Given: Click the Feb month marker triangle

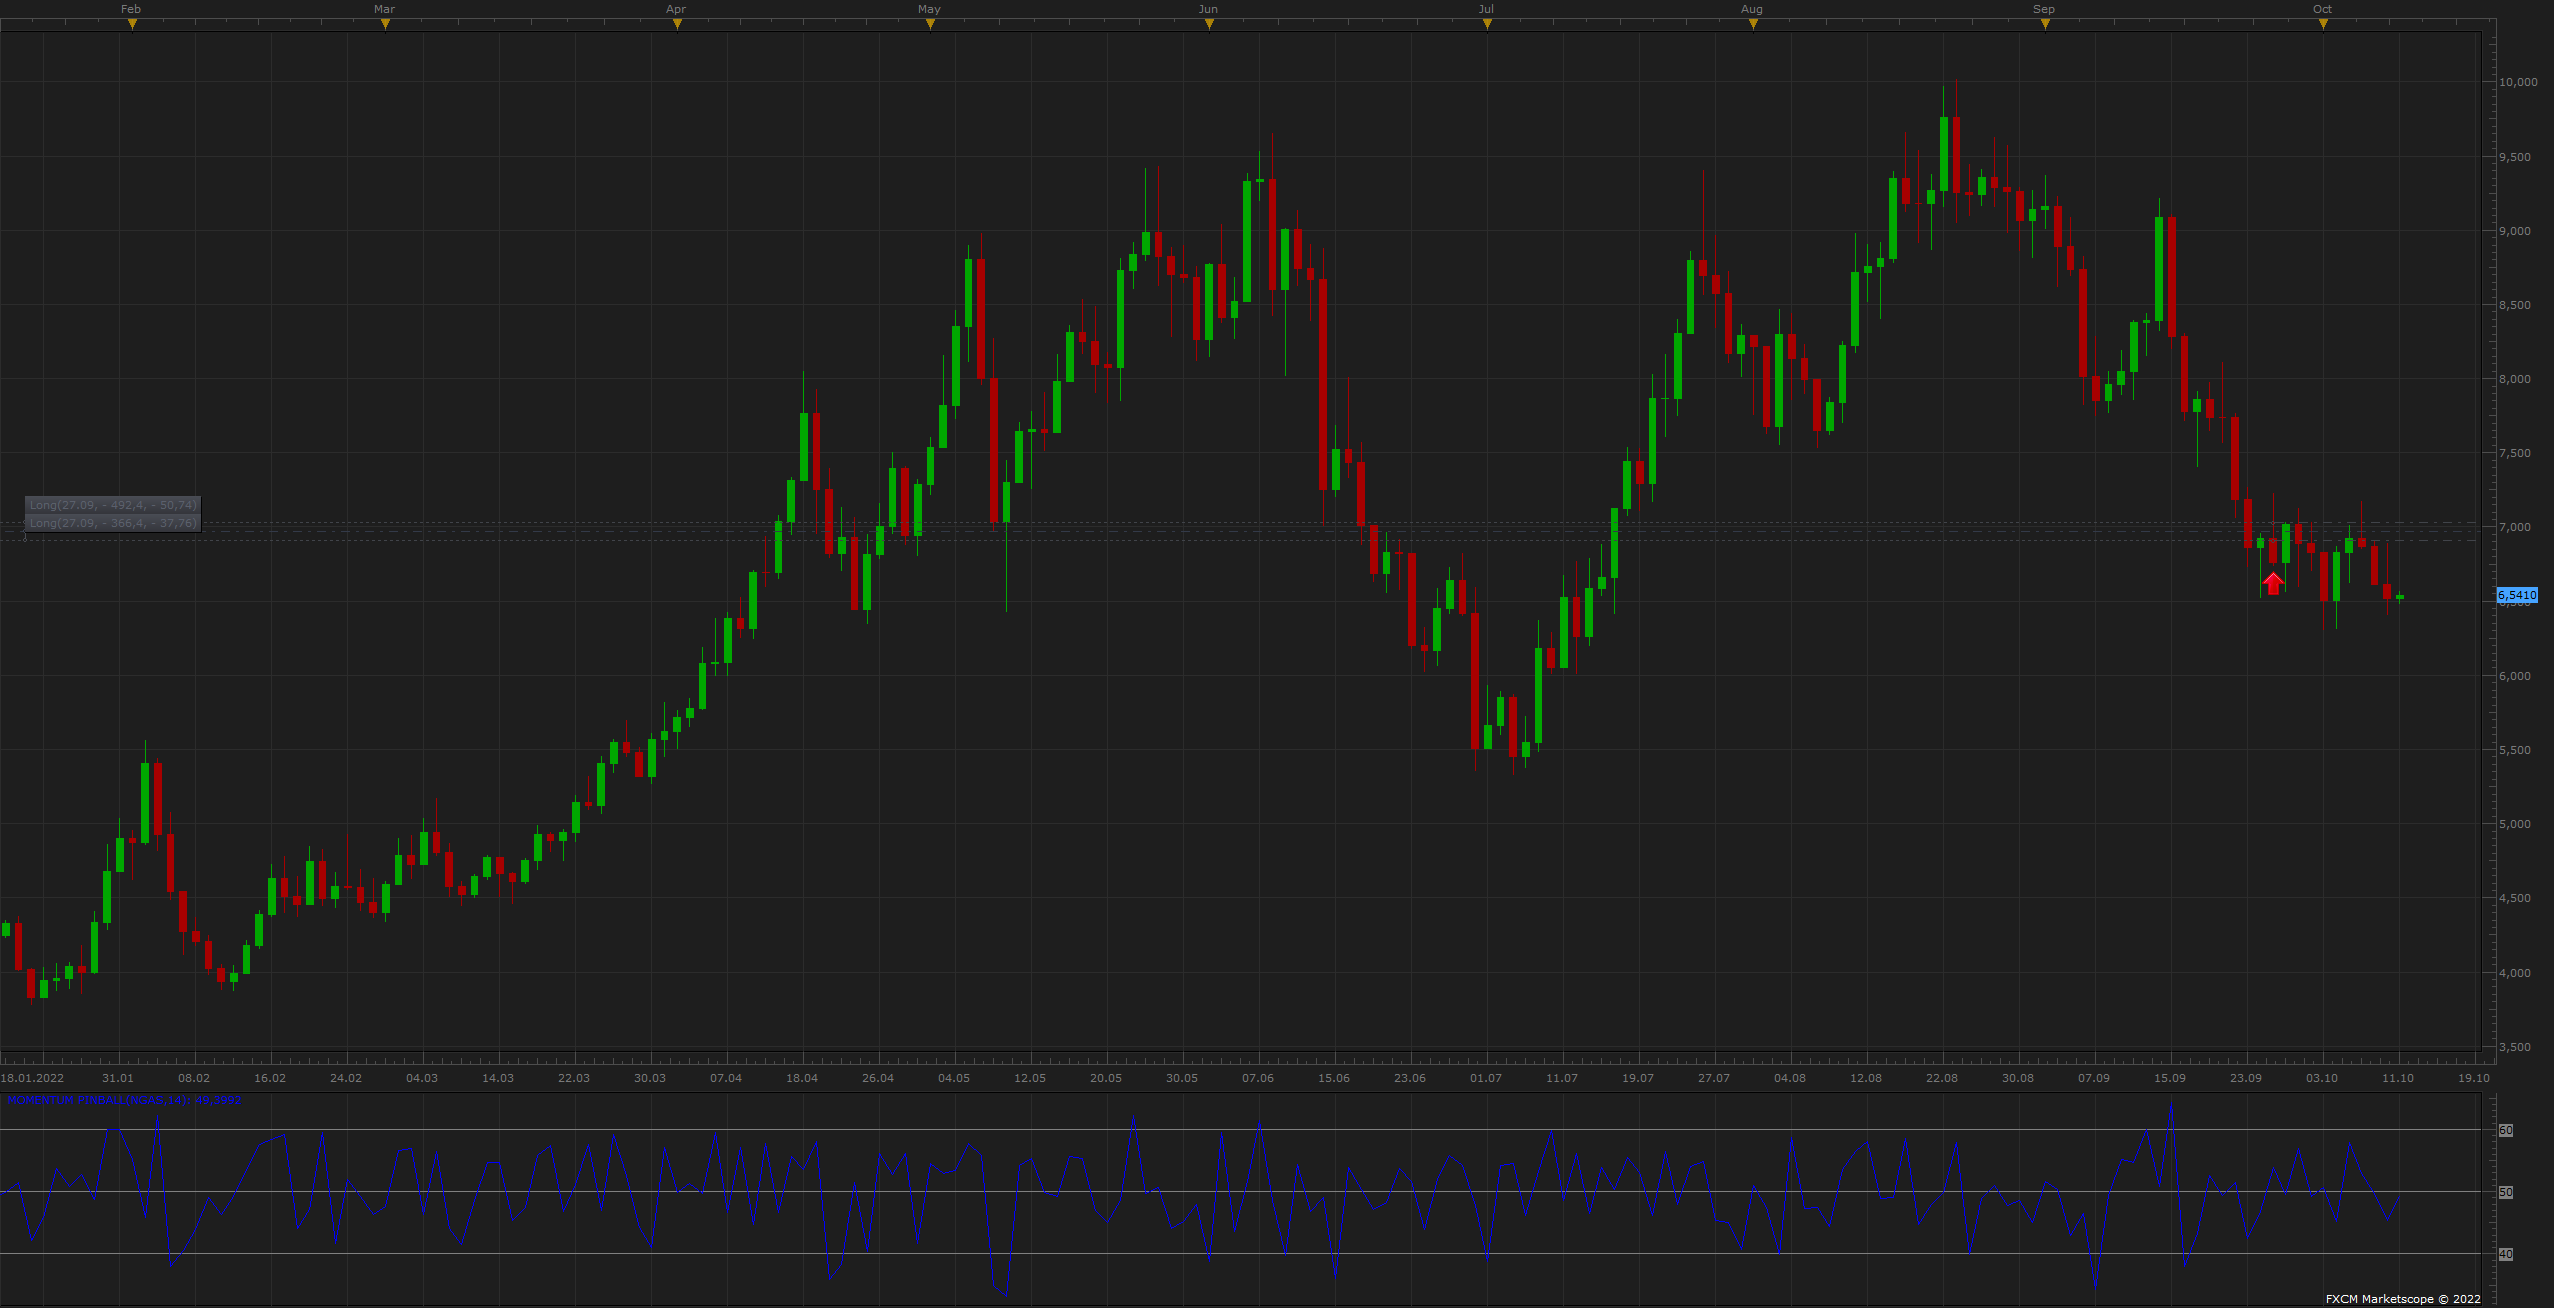Looking at the screenshot, I should click(132, 24).
